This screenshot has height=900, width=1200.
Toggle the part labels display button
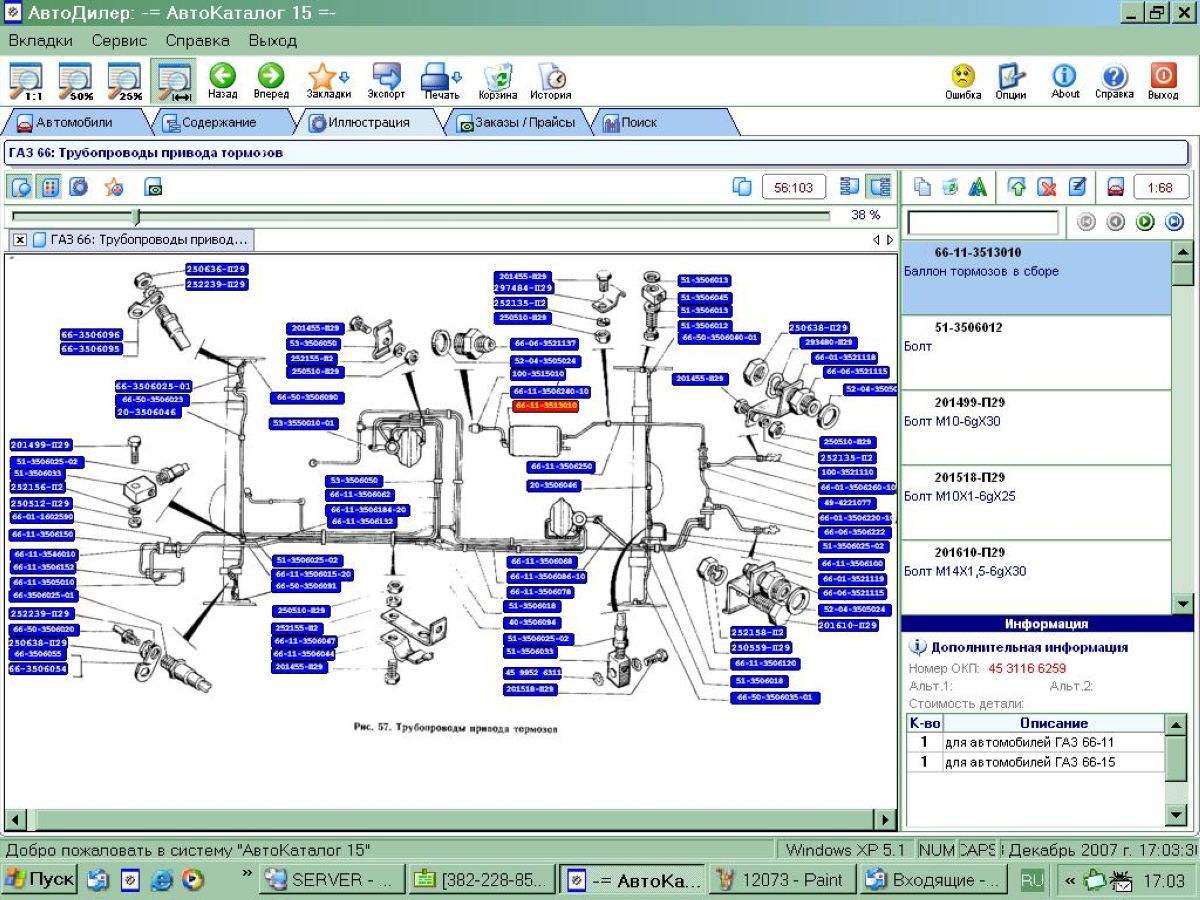50,186
